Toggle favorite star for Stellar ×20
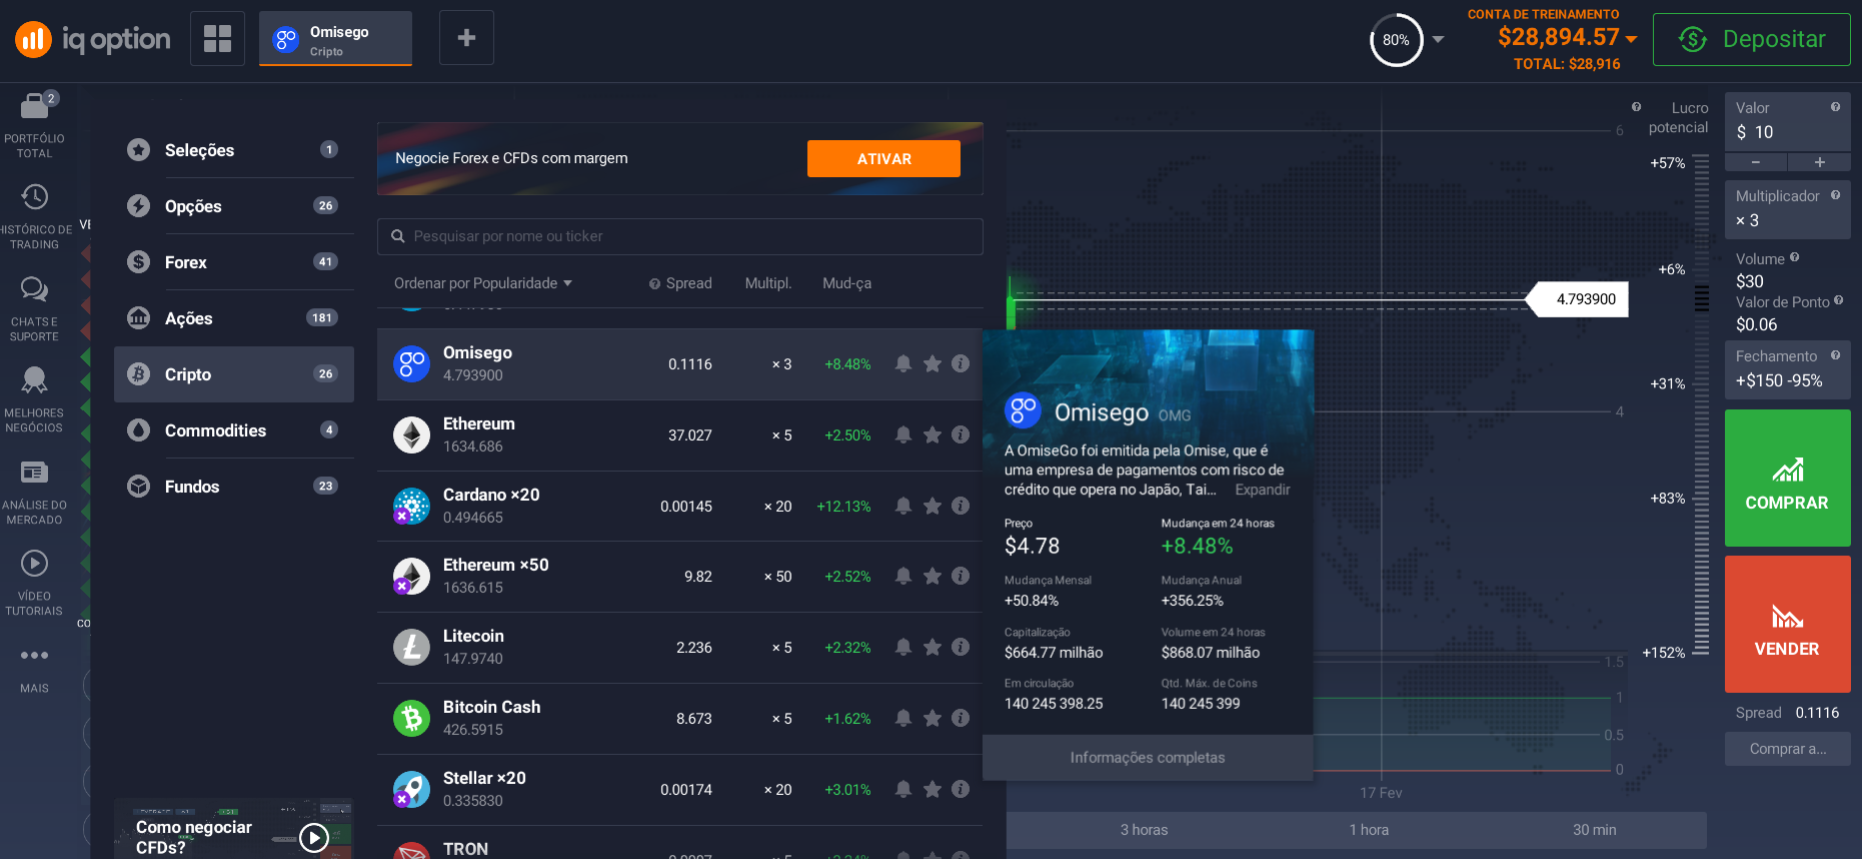The image size is (1862, 859). pyautogui.click(x=932, y=789)
